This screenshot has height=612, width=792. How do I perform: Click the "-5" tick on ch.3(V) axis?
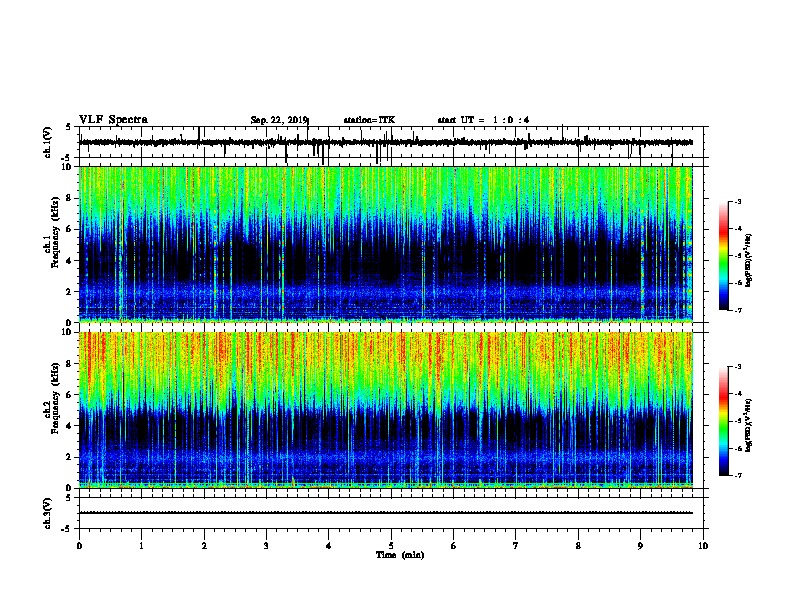click(x=67, y=529)
